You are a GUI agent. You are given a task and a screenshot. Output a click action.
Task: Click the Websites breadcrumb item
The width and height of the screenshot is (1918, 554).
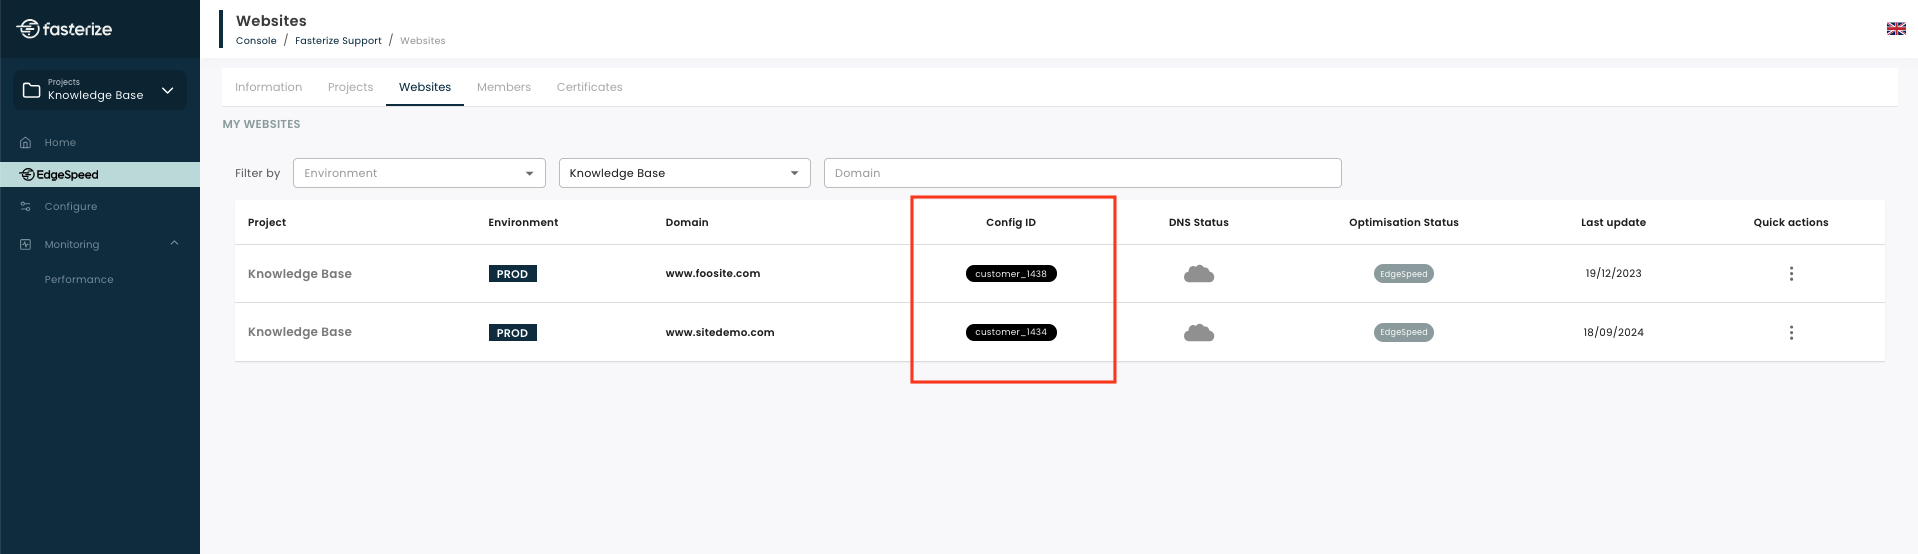423,41
